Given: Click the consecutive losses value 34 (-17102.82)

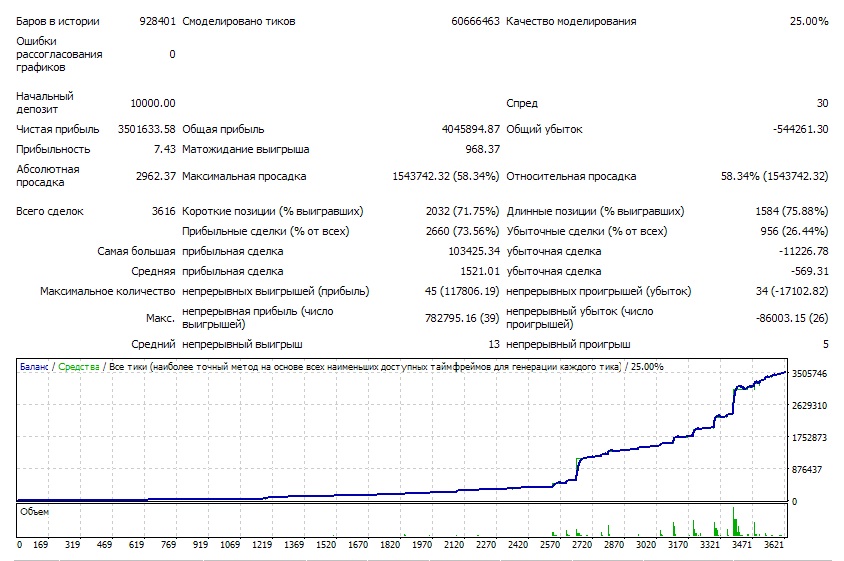Looking at the screenshot, I should 792,291.
